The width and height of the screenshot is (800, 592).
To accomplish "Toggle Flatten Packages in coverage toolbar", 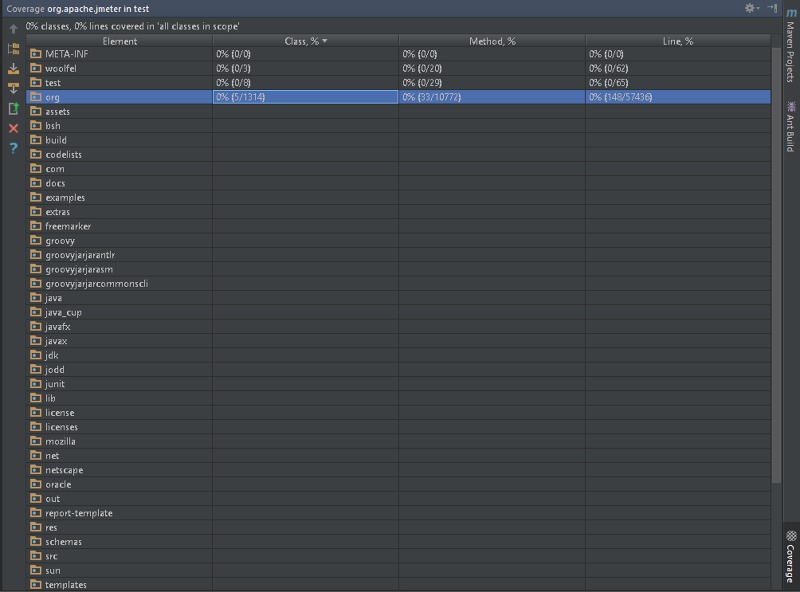I will point(14,48).
